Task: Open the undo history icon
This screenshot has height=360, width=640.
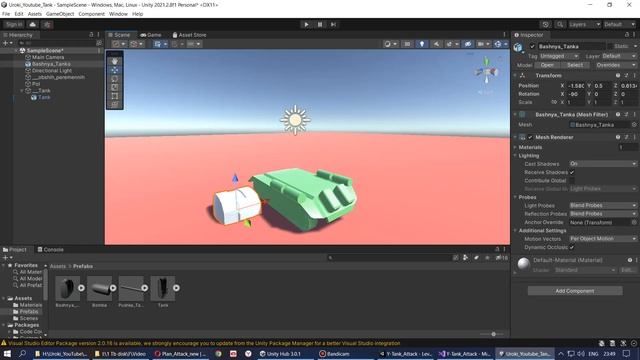Action: pos(546,24)
